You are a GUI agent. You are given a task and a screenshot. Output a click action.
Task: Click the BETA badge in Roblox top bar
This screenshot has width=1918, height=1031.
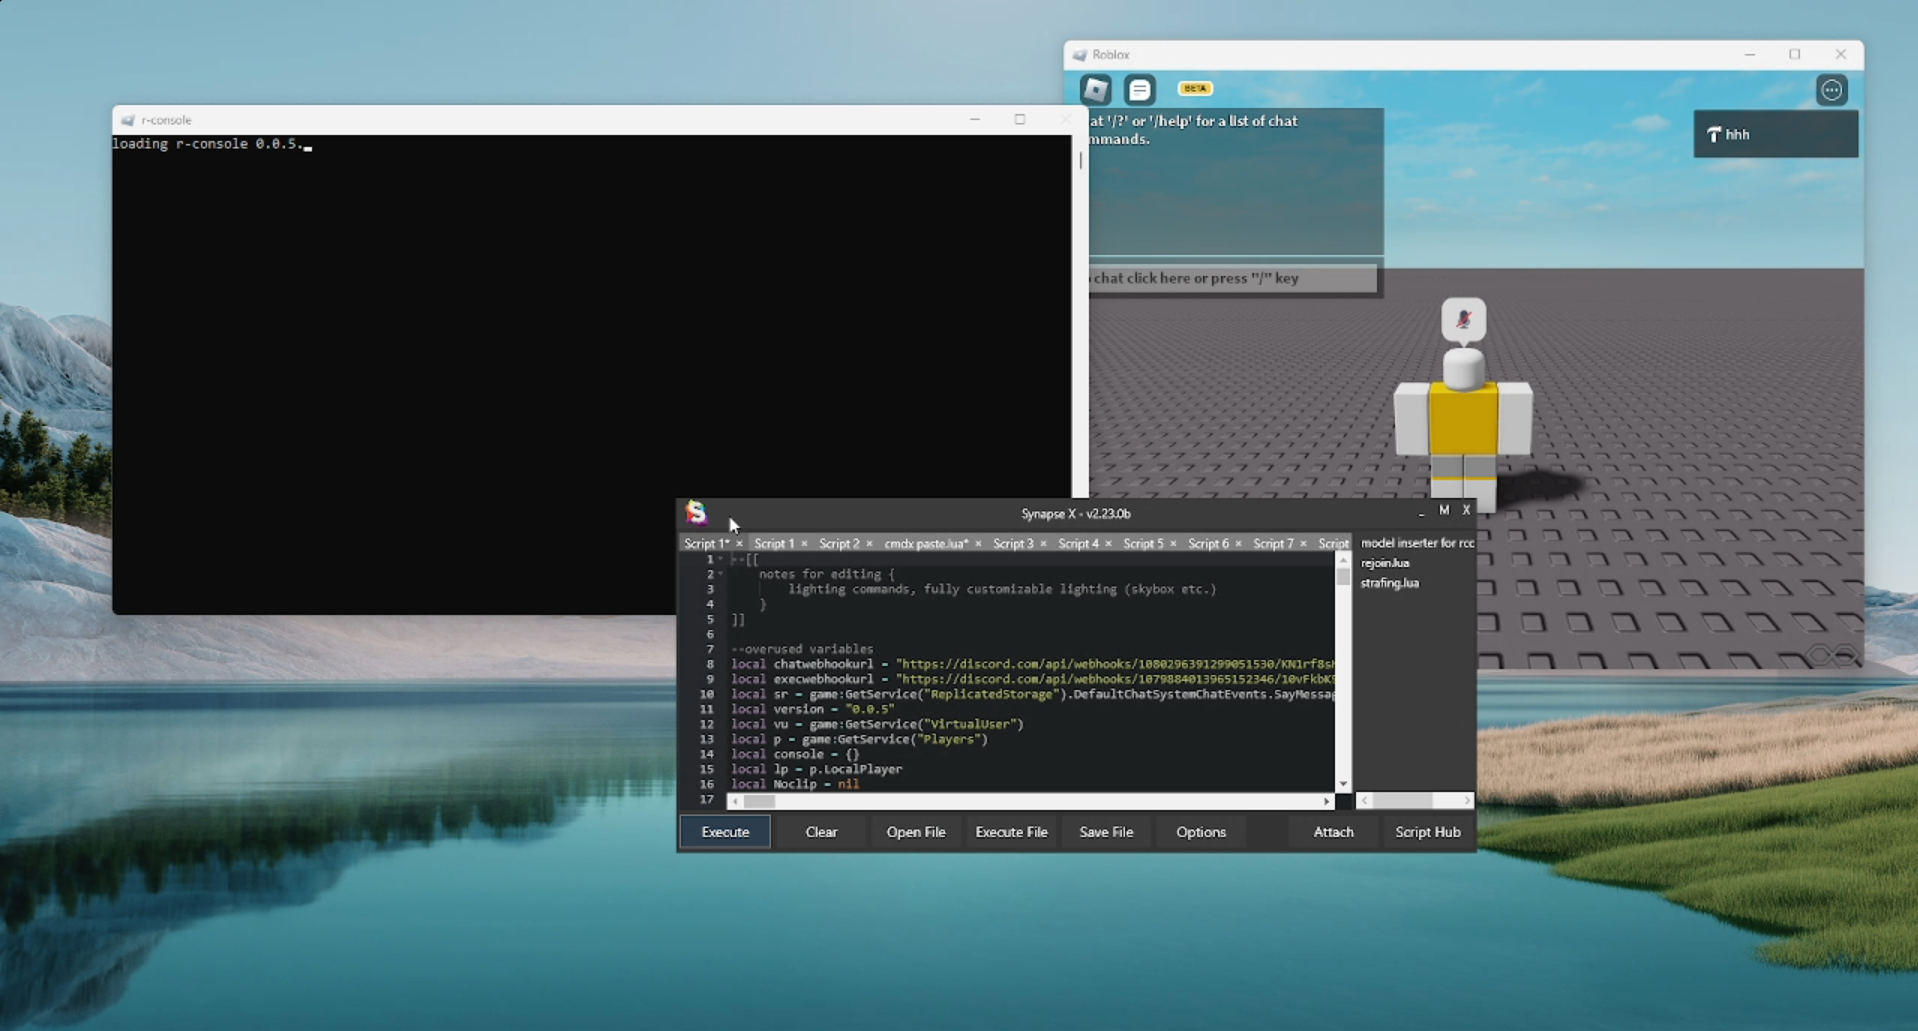(x=1195, y=88)
